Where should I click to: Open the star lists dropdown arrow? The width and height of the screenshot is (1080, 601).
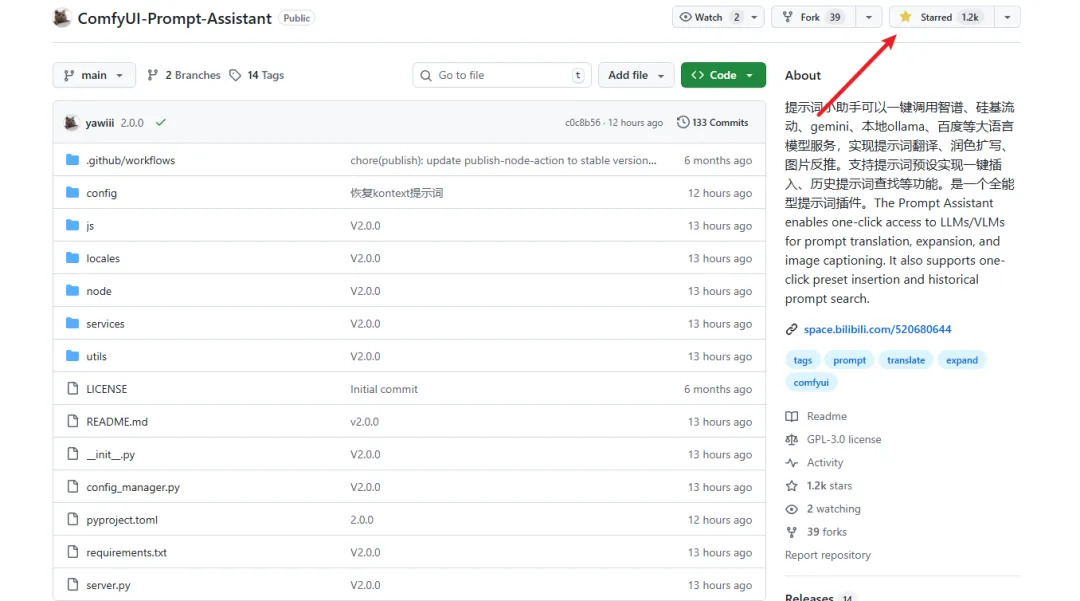[1007, 17]
